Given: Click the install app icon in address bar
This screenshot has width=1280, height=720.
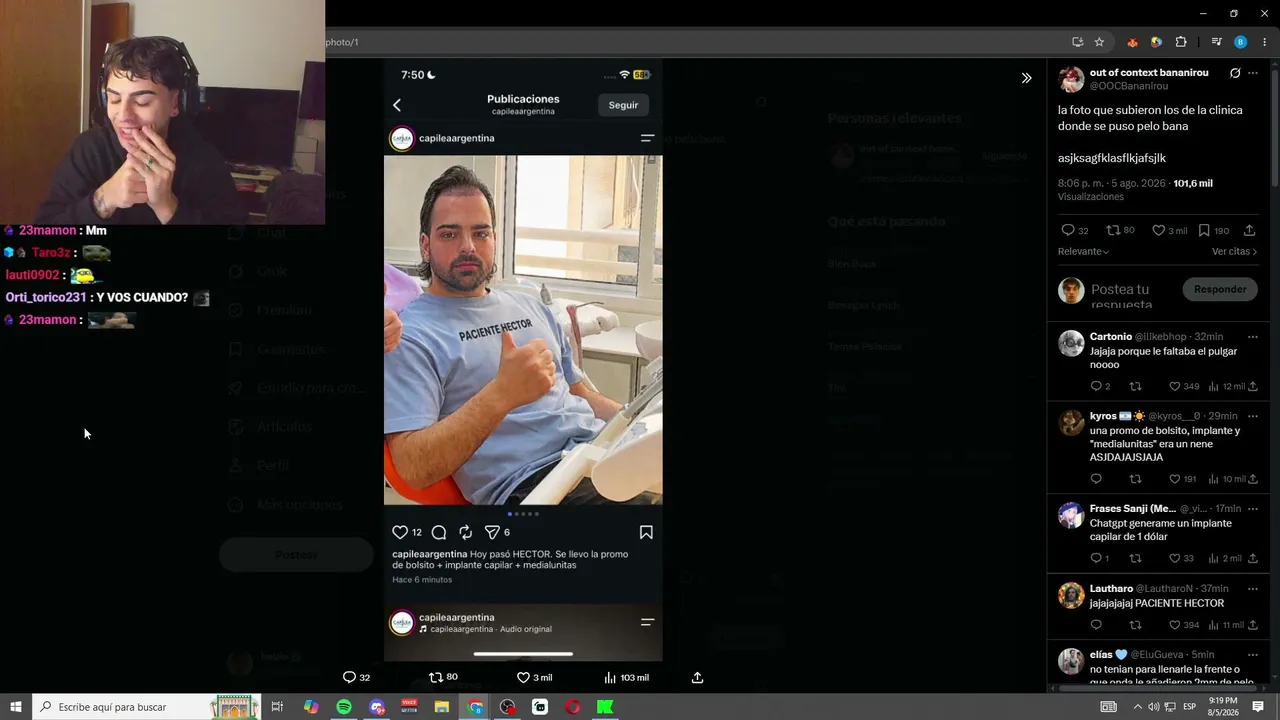Looking at the screenshot, I should pos(1077,42).
